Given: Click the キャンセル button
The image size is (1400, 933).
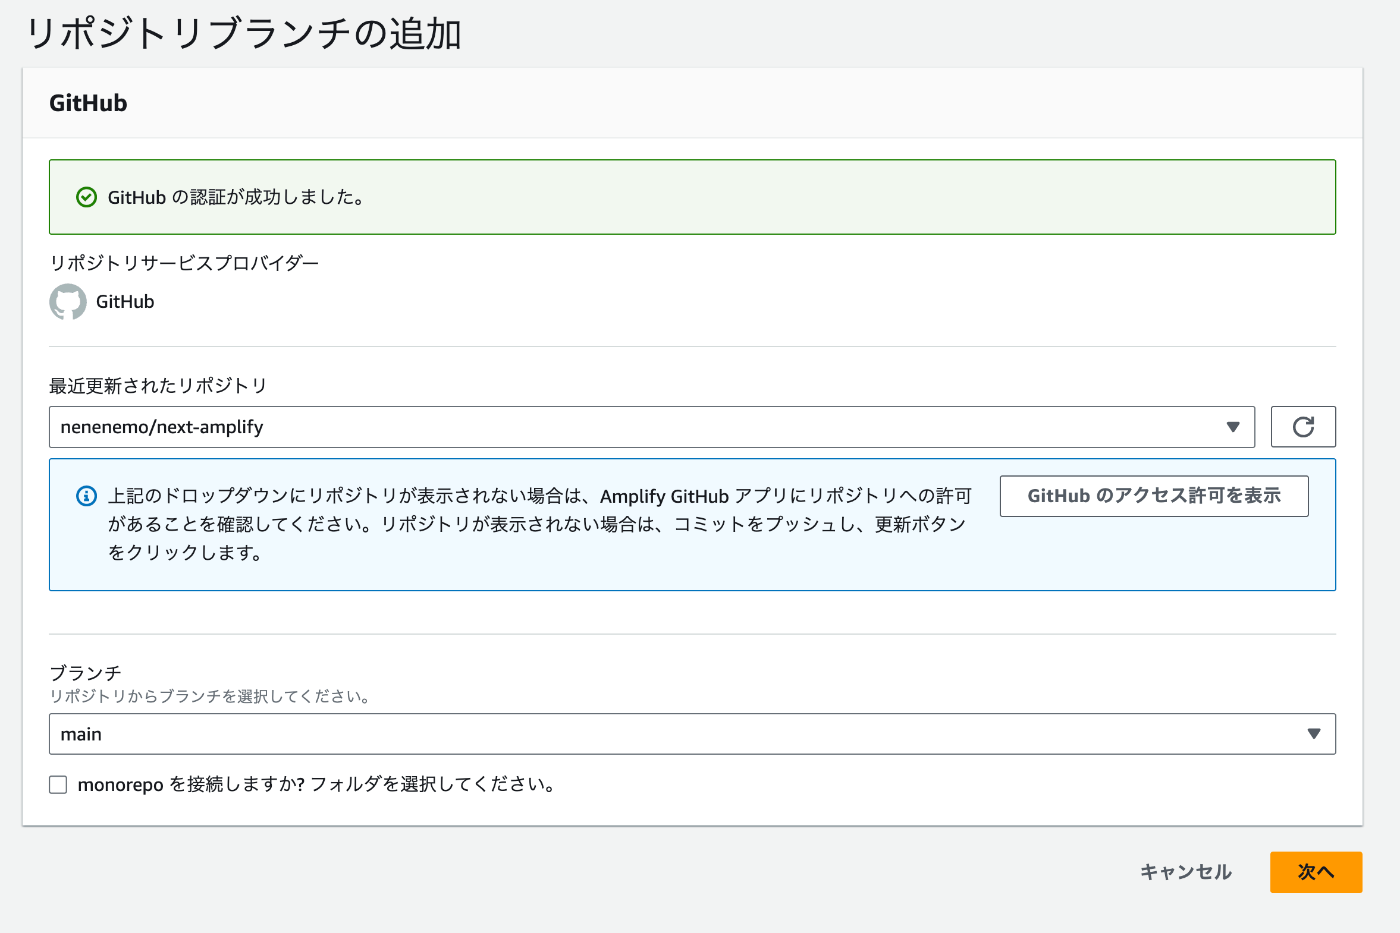Looking at the screenshot, I should coord(1186,872).
